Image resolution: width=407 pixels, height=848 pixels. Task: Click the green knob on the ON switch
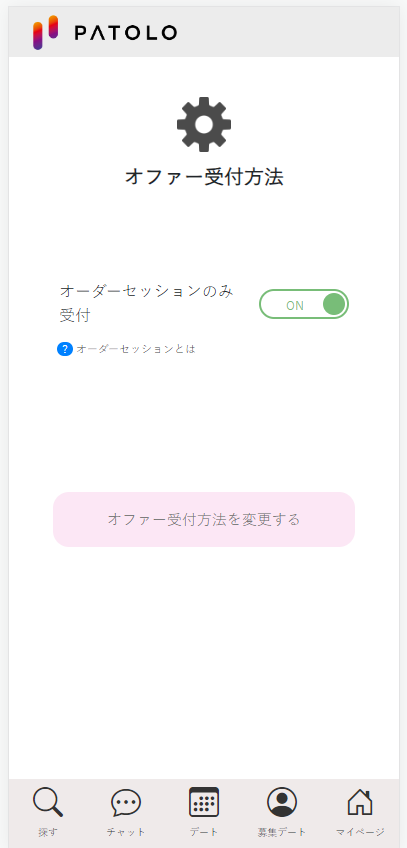tap(334, 304)
